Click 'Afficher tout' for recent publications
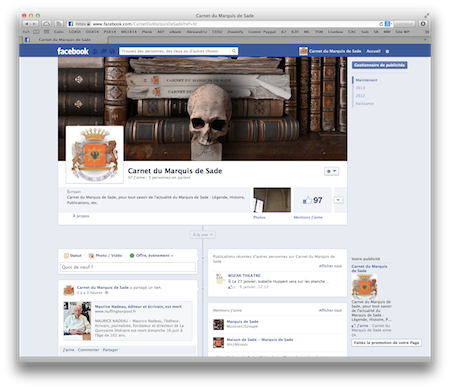Viewport: 450px width, 389px height. pyautogui.click(x=330, y=266)
